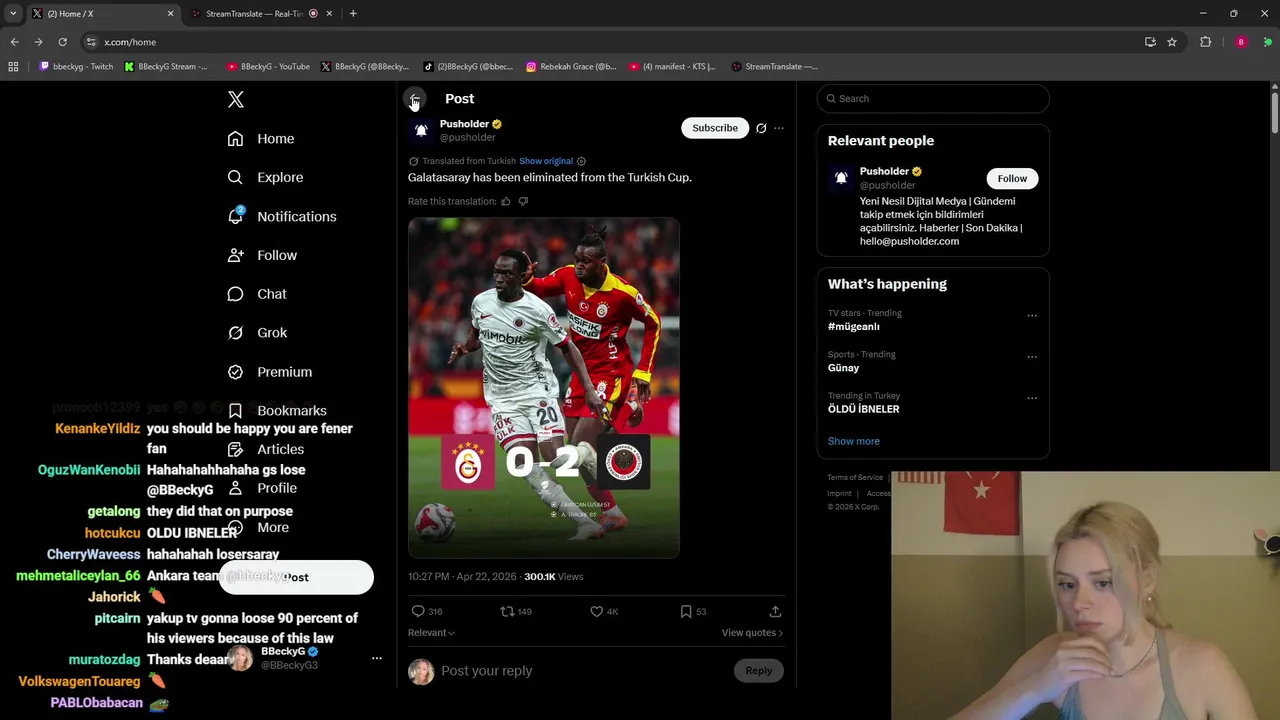
Task: Click the Grok icon beside Subscribe
Action: (761, 128)
